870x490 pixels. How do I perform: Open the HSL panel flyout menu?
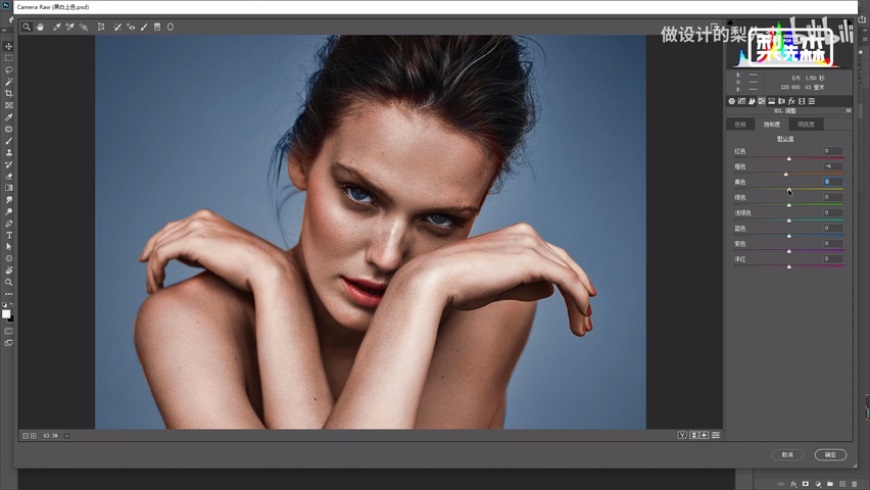(x=848, y=111)
